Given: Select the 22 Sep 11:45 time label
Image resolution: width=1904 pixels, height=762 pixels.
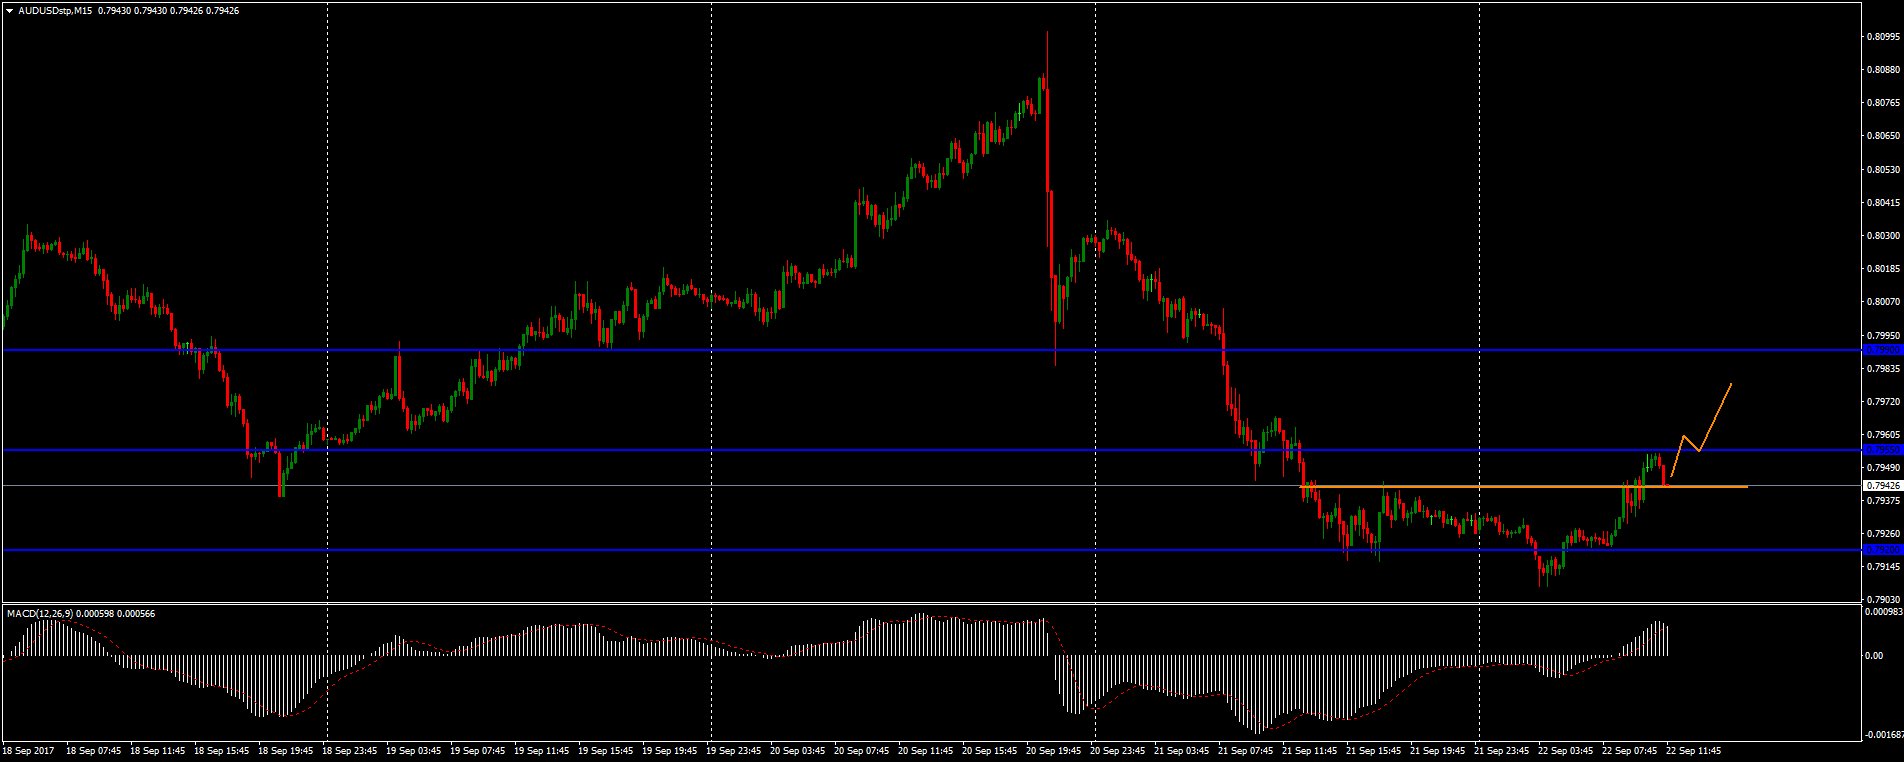Looking at the screenshot, I should [1696, 749].
